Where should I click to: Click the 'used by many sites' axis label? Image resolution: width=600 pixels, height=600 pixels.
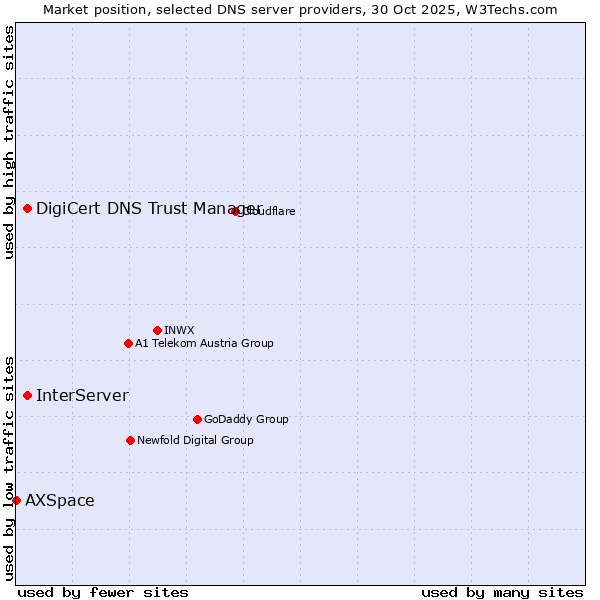click(502, 592)
